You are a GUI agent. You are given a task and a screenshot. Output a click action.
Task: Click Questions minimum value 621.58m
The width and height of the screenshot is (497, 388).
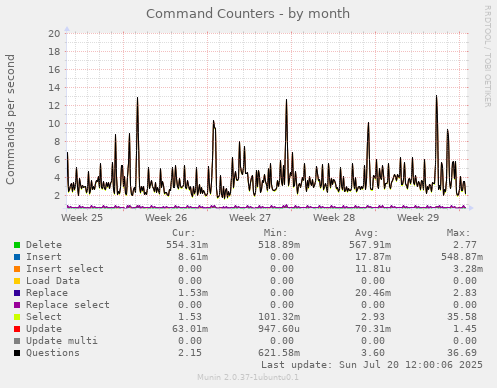coord(279,353)
